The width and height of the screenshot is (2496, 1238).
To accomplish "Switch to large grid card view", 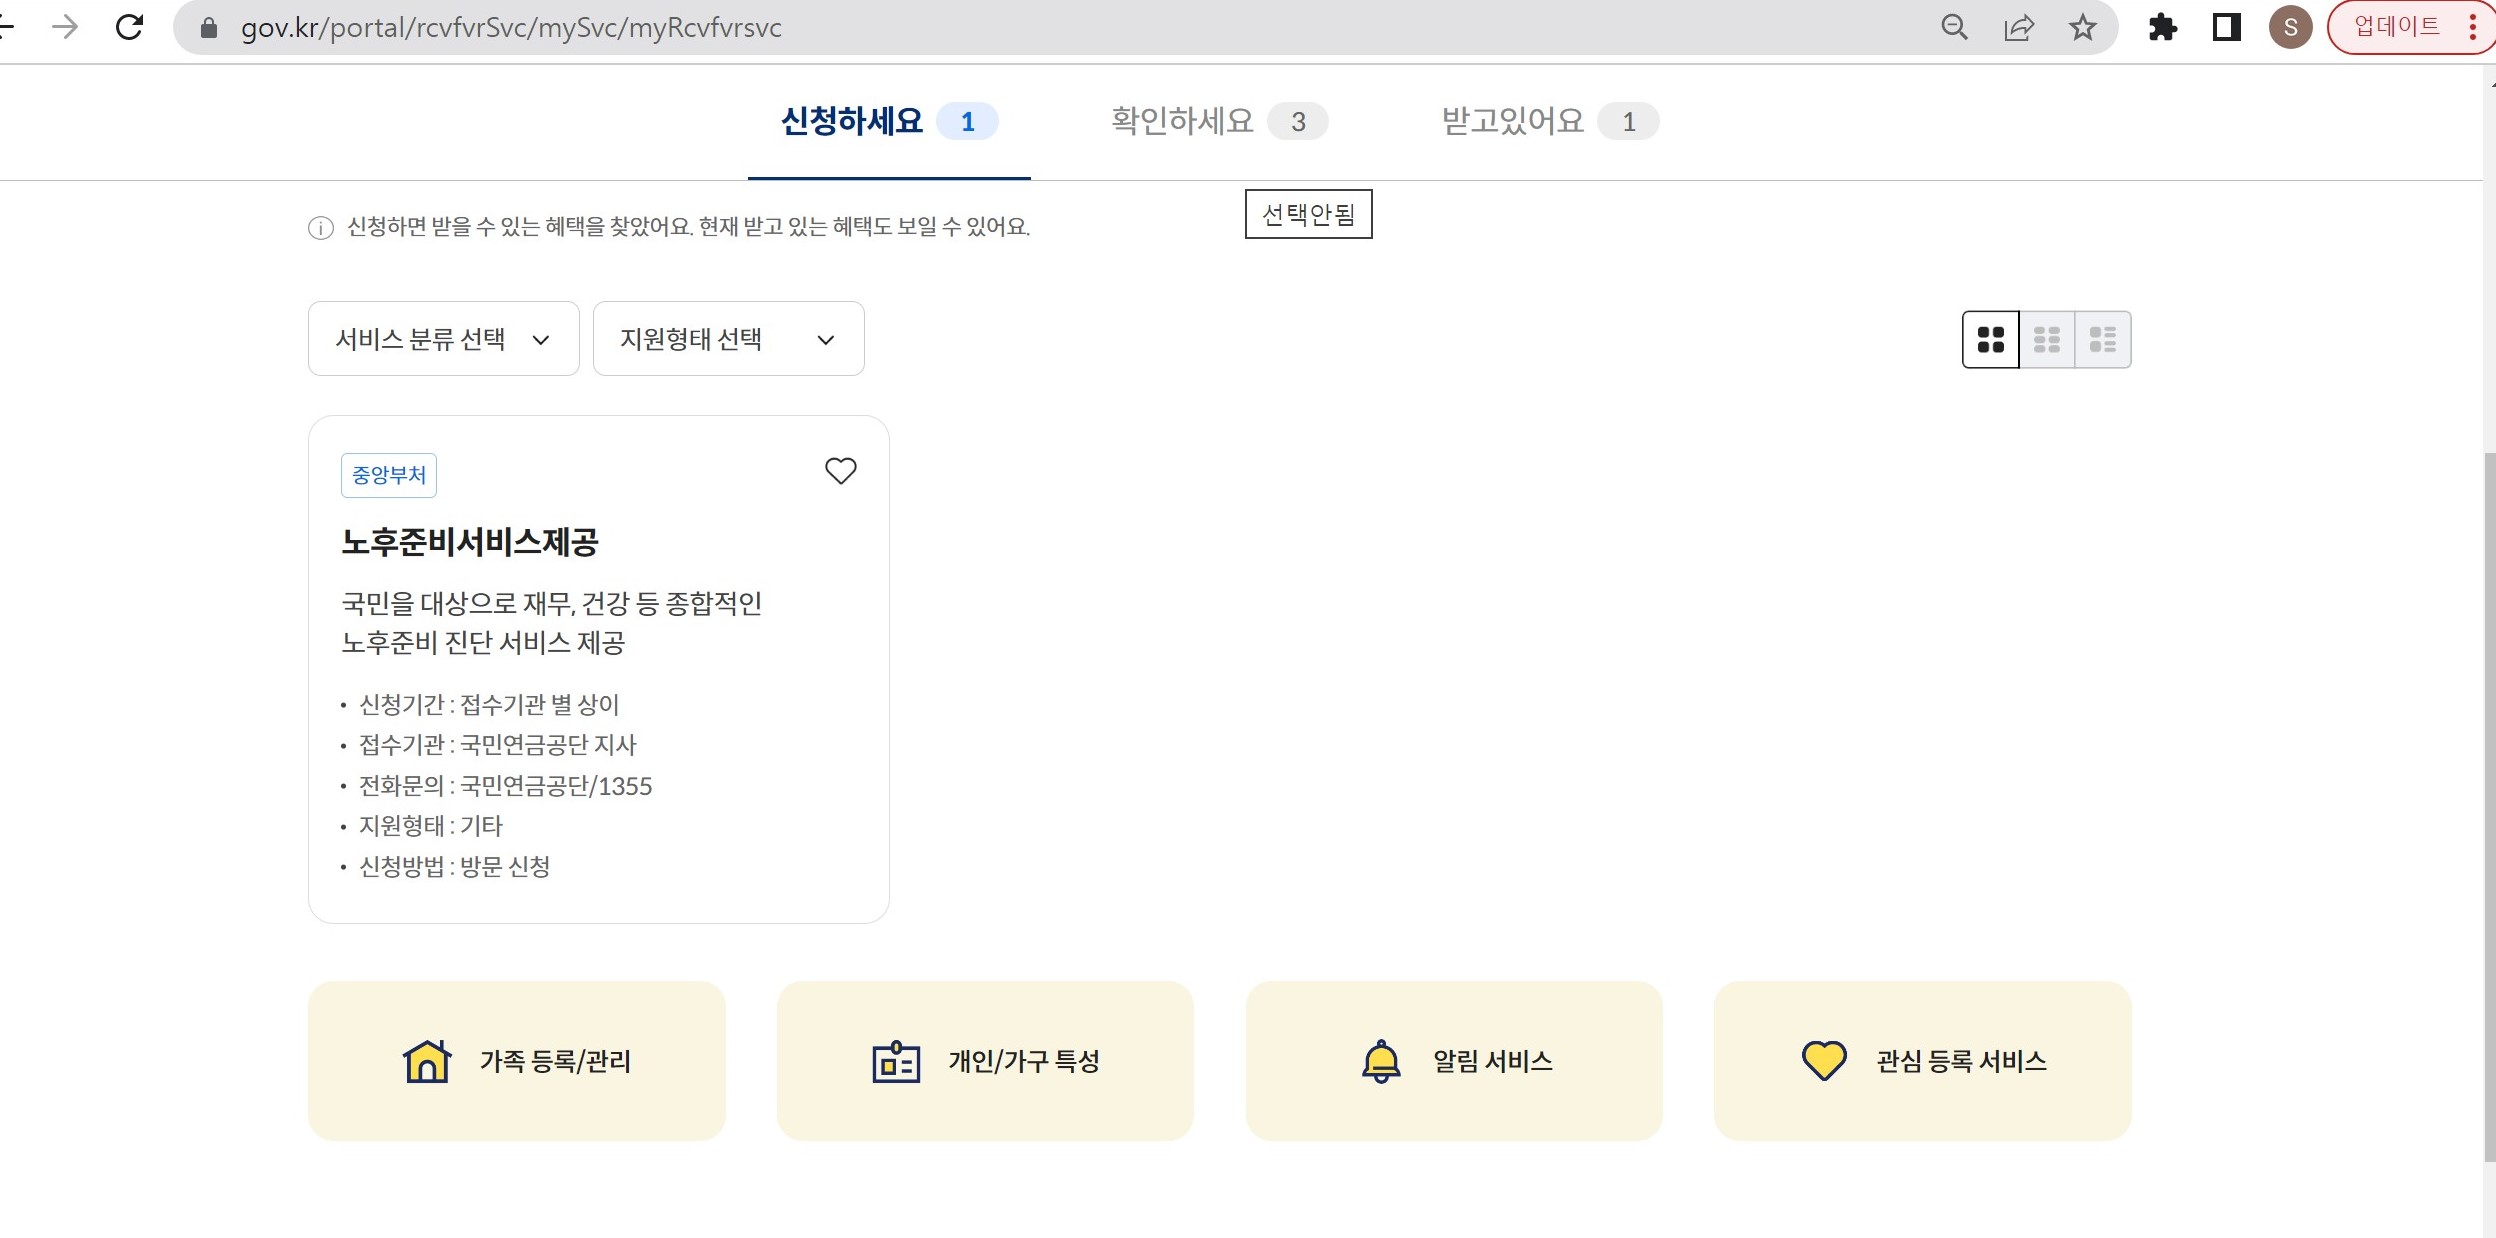I will click(x=1990, y=340).
